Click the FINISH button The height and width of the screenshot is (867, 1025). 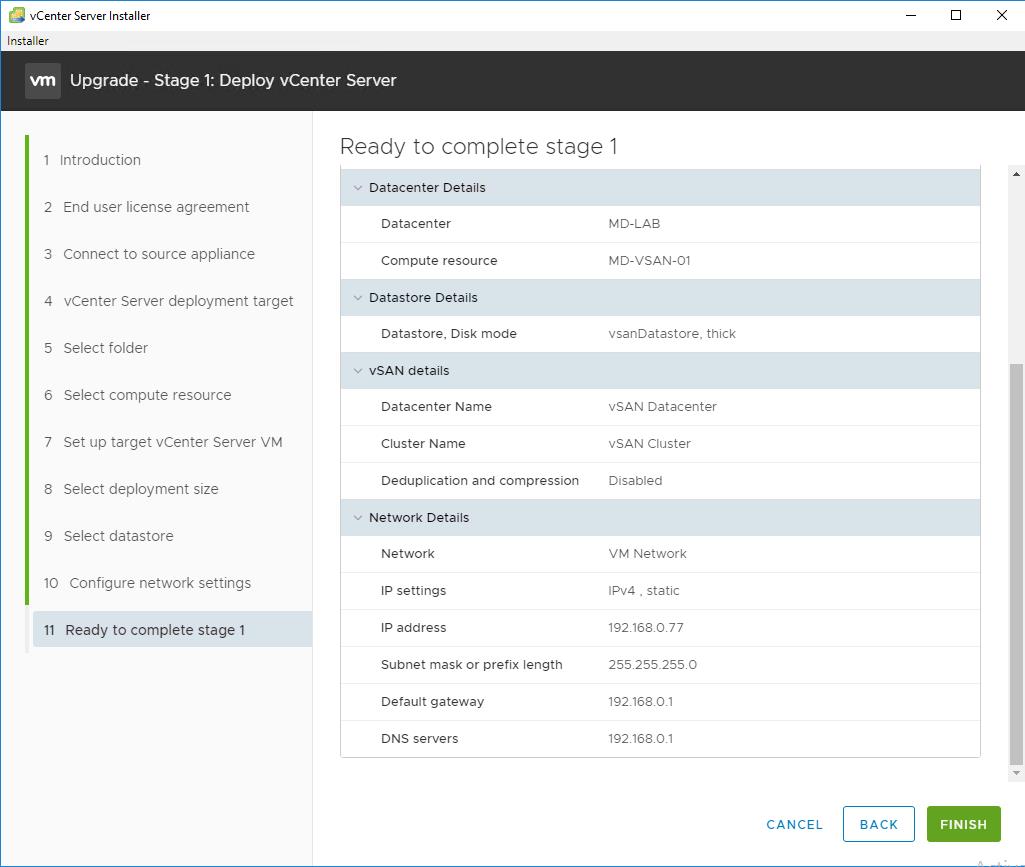coord(964,824)
